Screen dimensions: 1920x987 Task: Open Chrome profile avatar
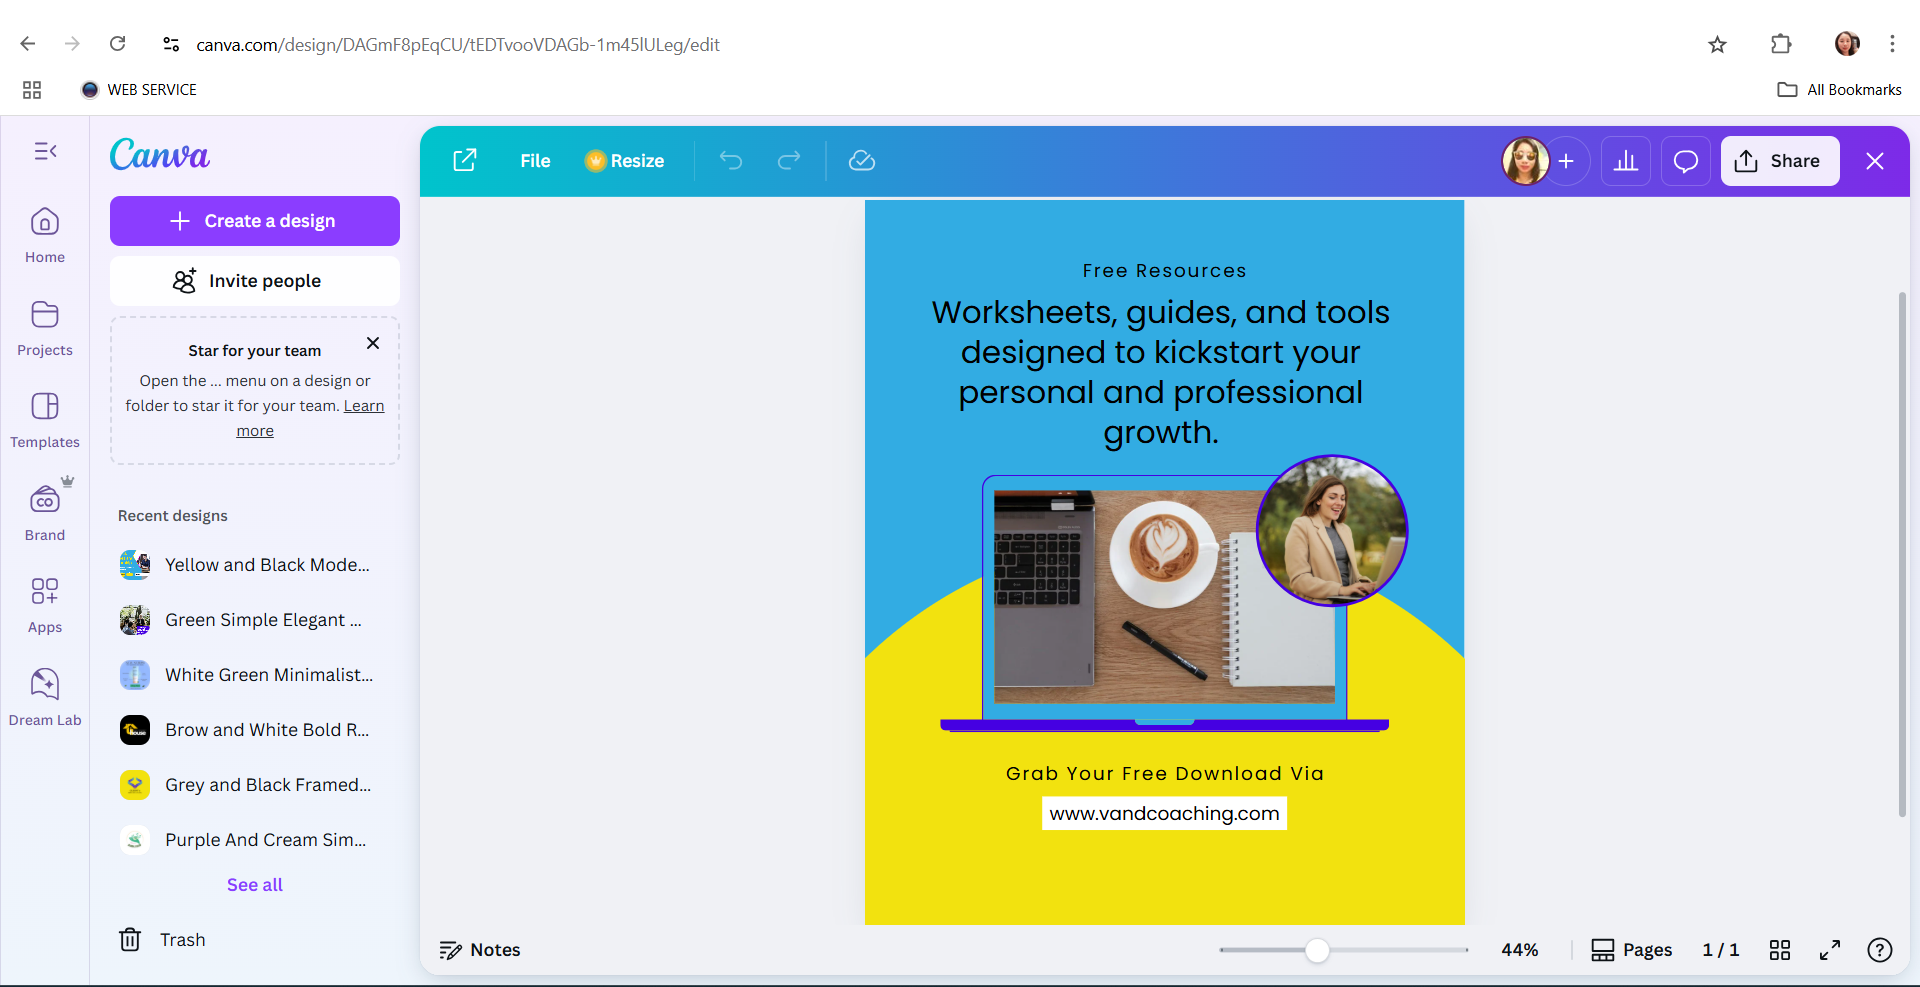1847,44
